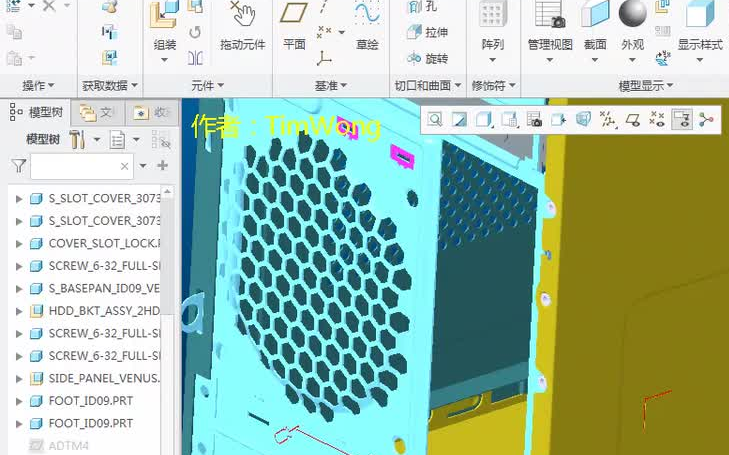Switch to the 模型树 tab
Viewport: 729px width, 455px height.
click(x=37, y=112)
